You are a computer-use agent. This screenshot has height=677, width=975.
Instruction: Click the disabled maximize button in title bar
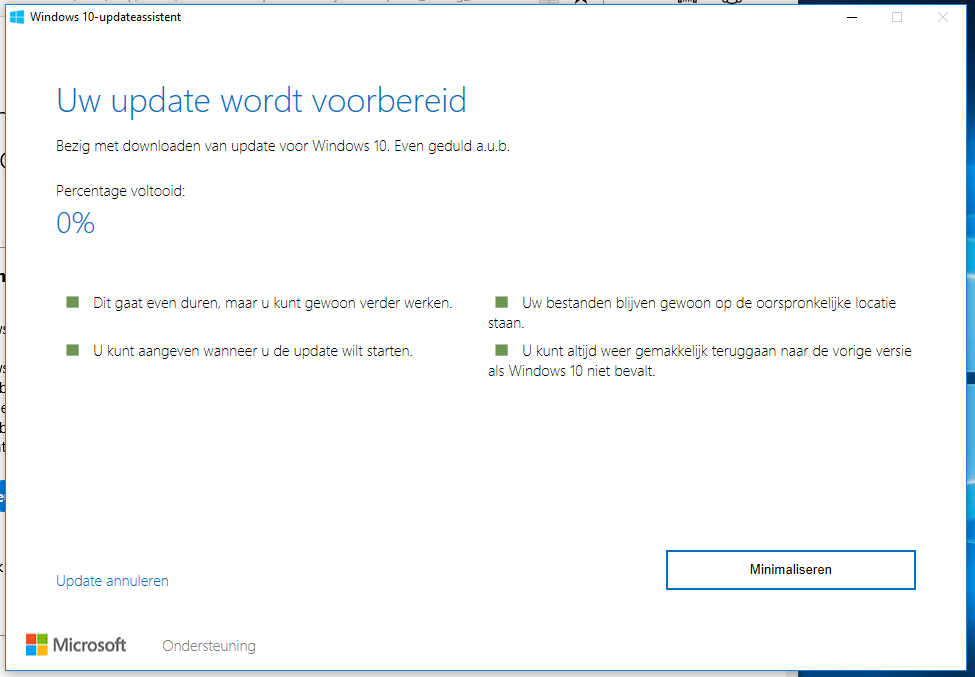(897, 17)
